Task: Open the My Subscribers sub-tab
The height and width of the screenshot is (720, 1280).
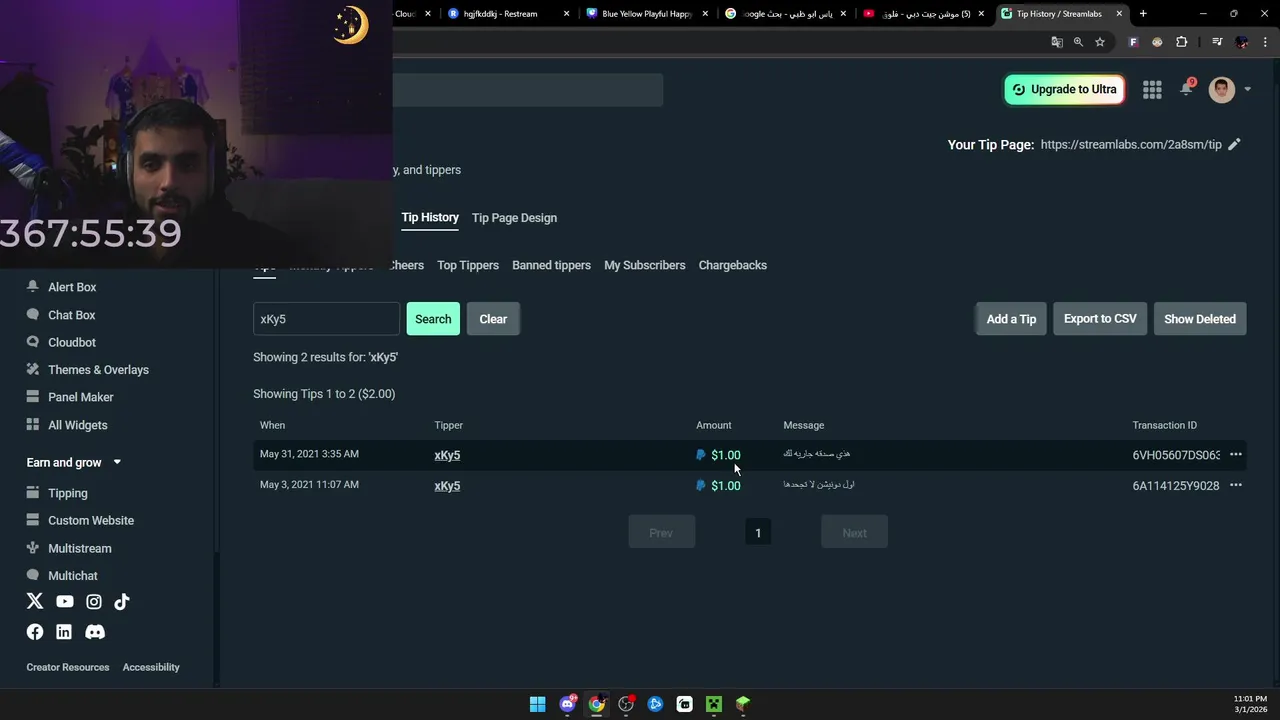Action: 645,265
